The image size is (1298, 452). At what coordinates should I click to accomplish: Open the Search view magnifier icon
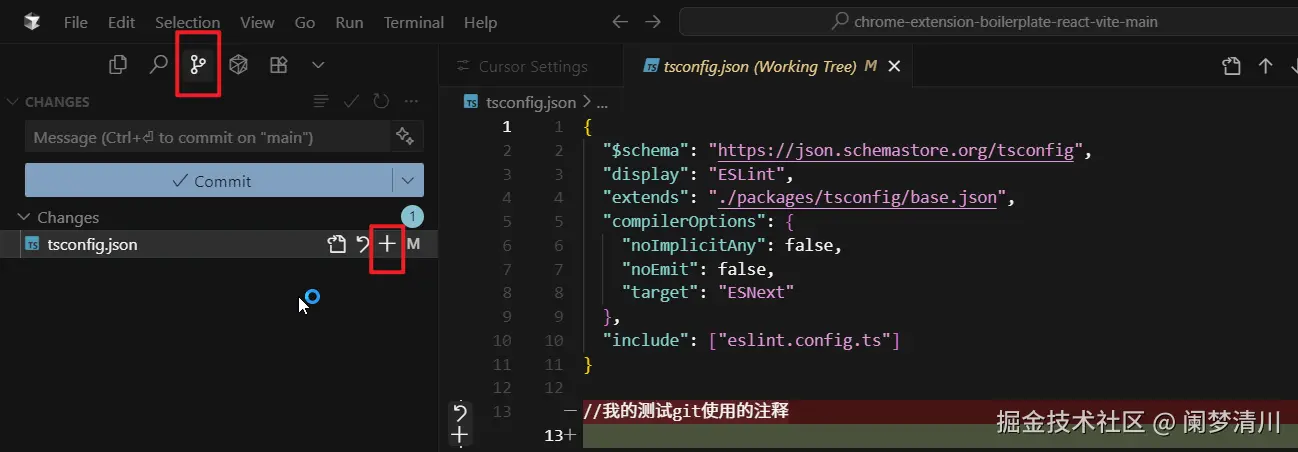tap(158, 65)
